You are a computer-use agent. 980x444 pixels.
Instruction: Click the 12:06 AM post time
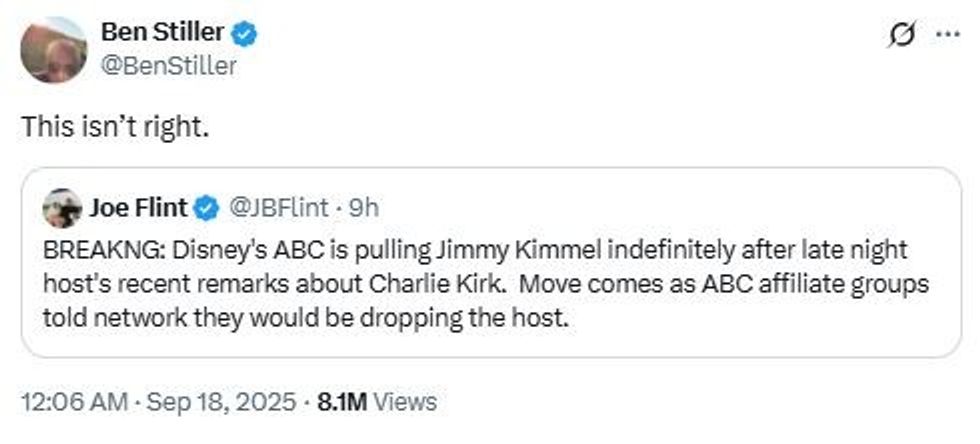point(74,402)
